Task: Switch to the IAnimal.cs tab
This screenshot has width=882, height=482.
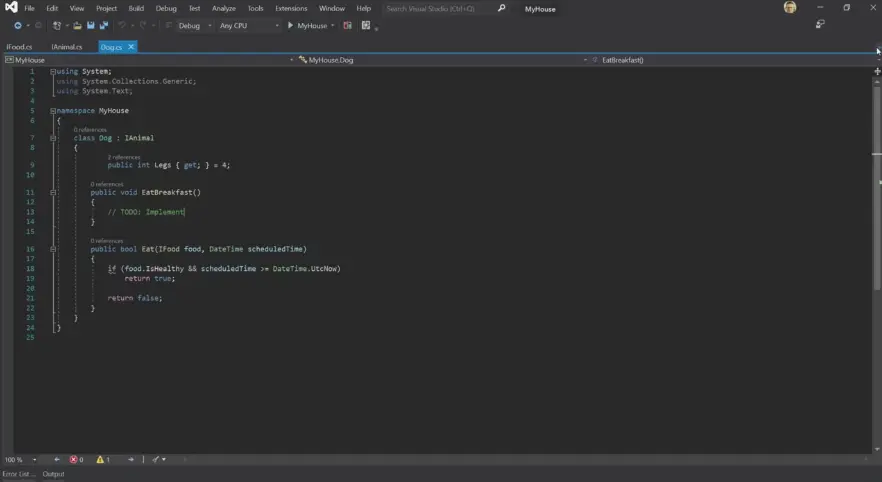Action: 67,47
